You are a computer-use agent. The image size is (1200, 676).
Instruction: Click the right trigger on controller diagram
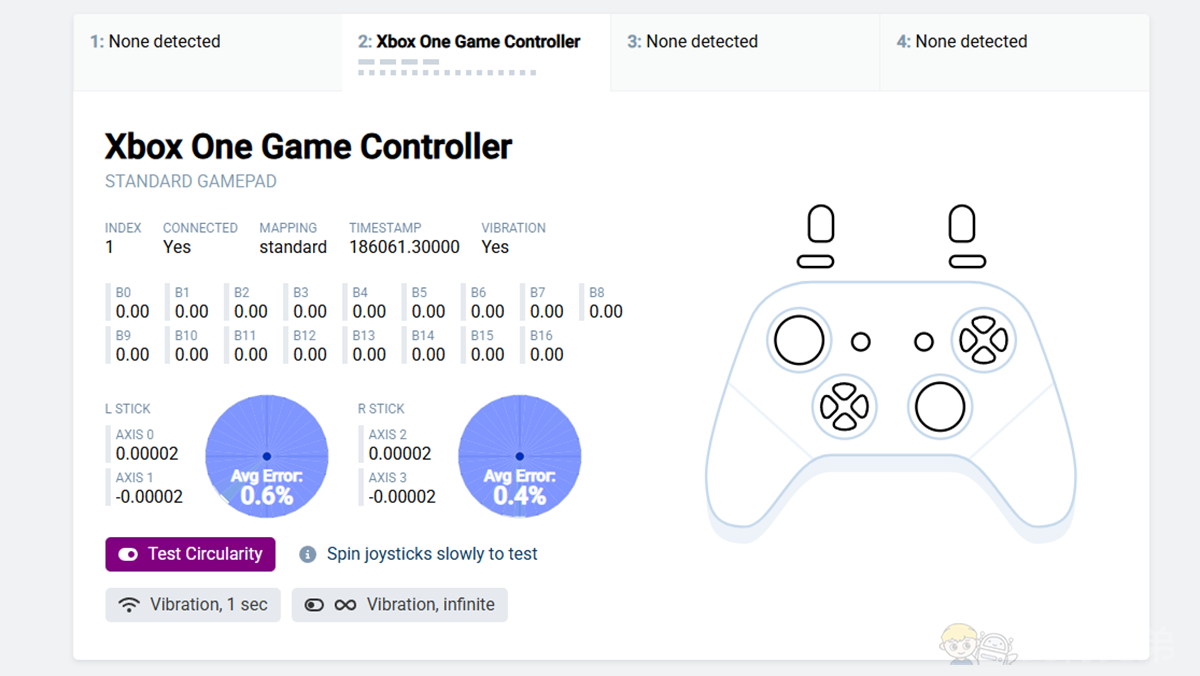(962, 224)
